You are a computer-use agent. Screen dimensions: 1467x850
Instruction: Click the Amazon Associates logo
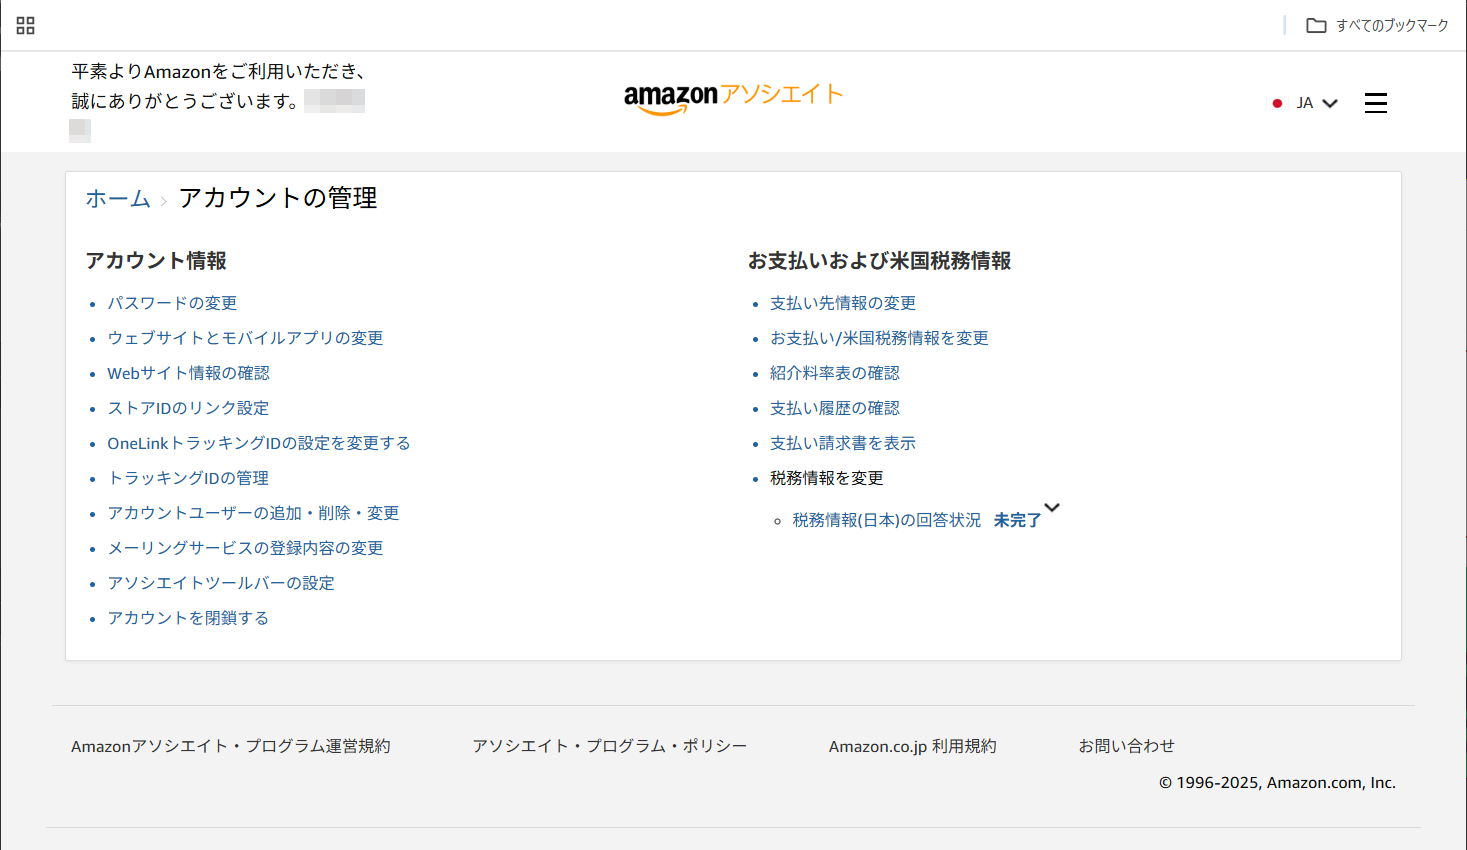point(733,97)
